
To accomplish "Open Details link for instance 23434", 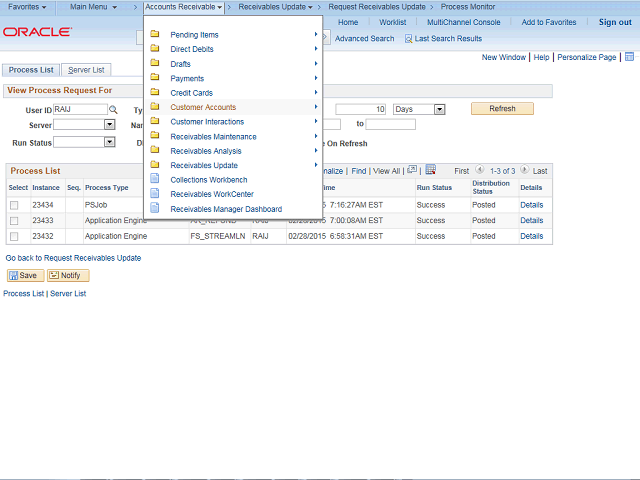I will click(531, 205).
